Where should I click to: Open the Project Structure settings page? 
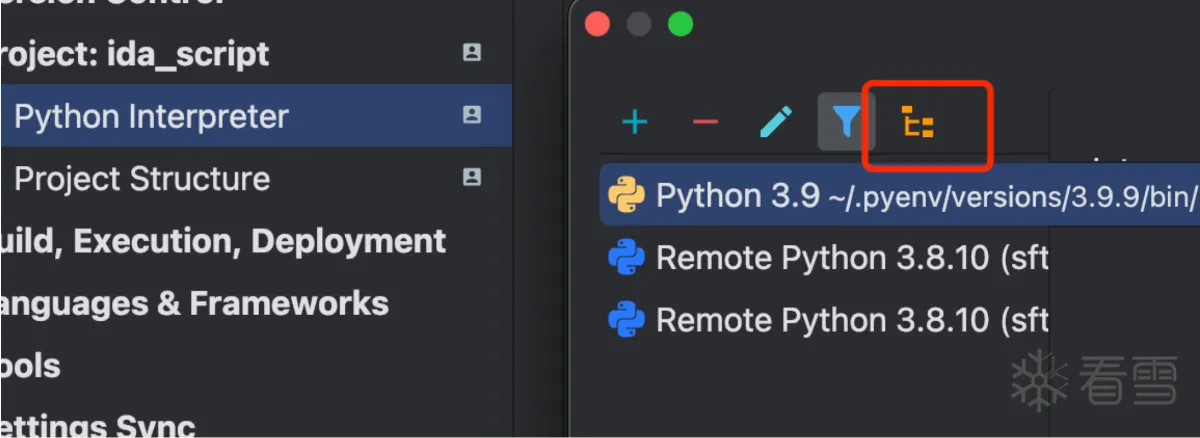142,179
